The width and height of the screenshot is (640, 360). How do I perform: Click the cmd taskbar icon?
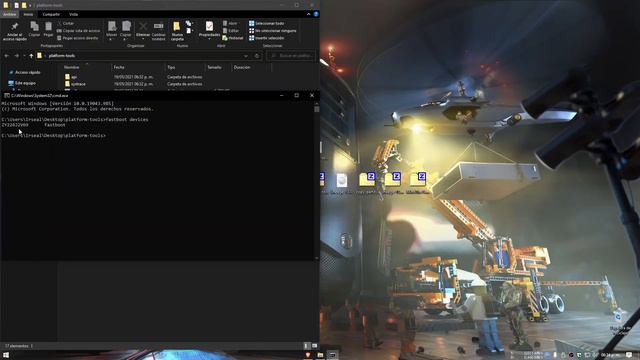click(333, 355)
